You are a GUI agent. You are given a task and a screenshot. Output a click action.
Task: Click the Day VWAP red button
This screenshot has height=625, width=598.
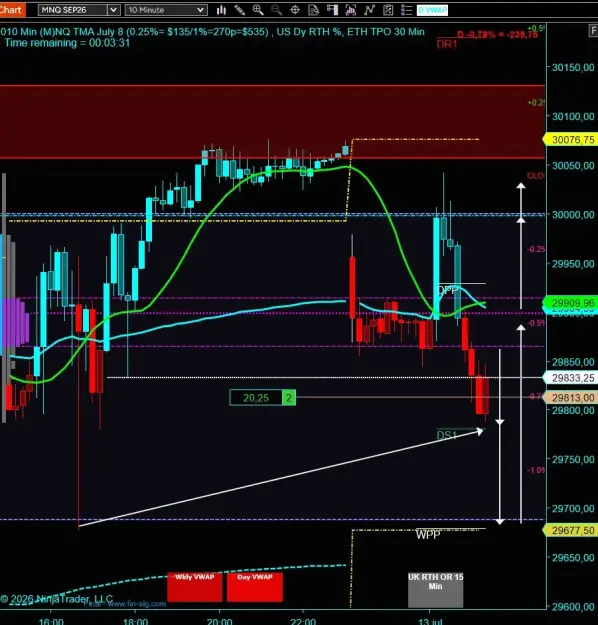point(255,587)
